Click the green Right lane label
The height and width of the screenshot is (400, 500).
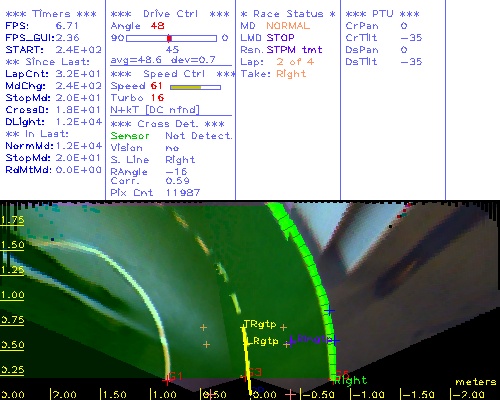[351, 380]
